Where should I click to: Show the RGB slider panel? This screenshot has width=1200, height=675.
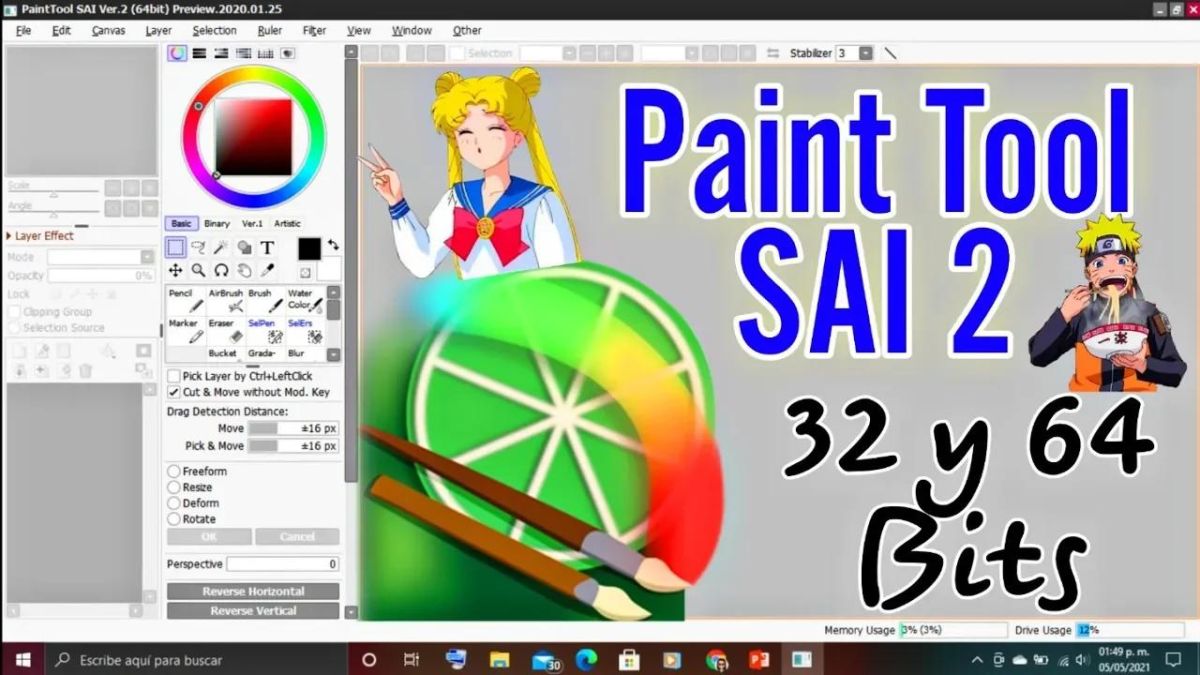(x=199, y=53)
